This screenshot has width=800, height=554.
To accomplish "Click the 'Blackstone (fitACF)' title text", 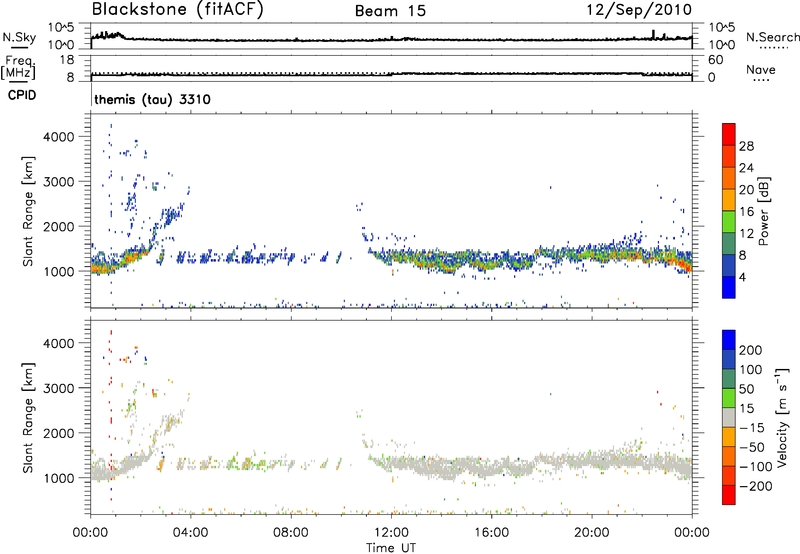I will [177, 9].
